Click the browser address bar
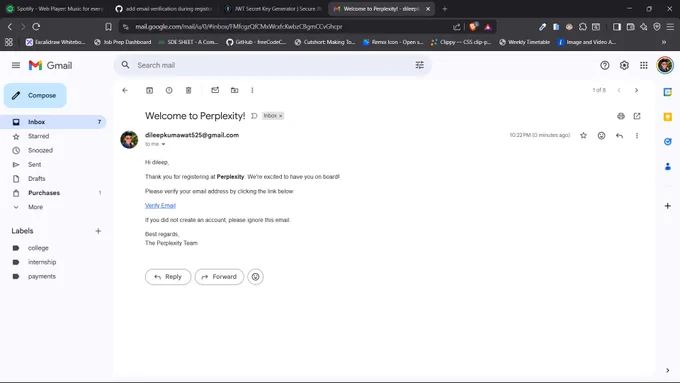The width and height of the screenshot is (680, 383). 286,26
